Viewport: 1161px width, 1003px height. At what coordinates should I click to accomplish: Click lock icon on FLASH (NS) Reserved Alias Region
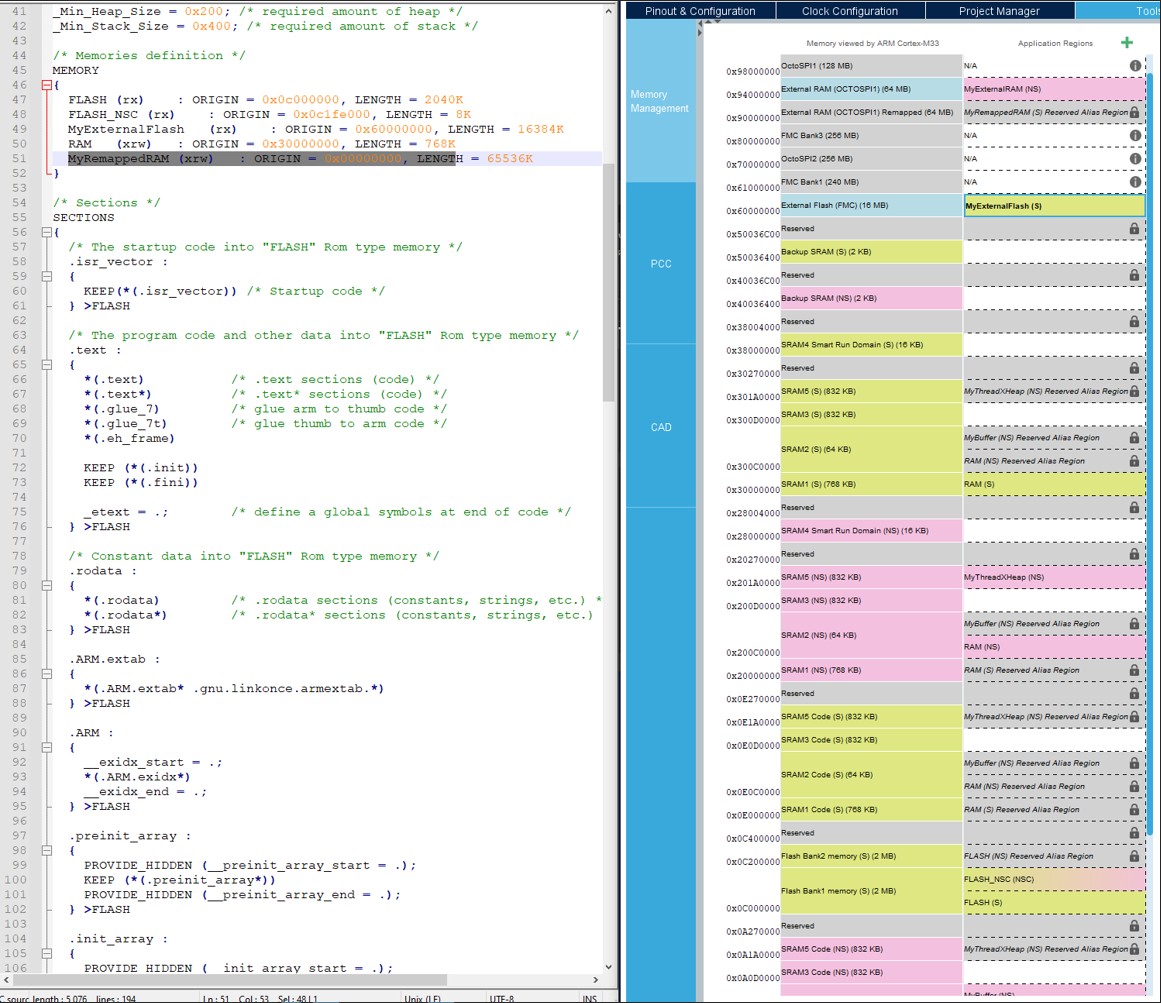1134,856
